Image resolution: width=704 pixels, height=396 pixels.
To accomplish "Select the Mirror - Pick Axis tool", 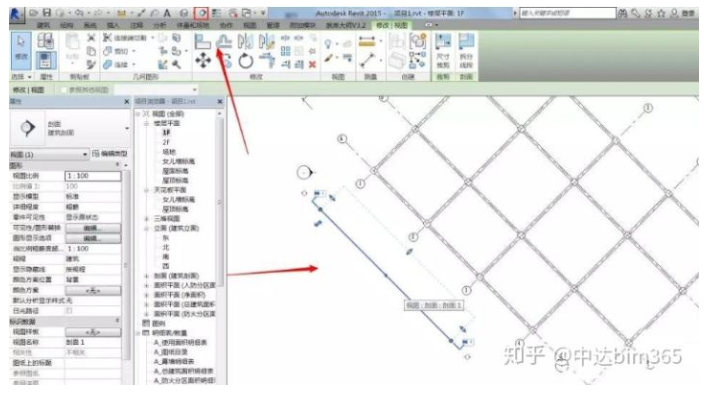I will [x=245, y=42].
